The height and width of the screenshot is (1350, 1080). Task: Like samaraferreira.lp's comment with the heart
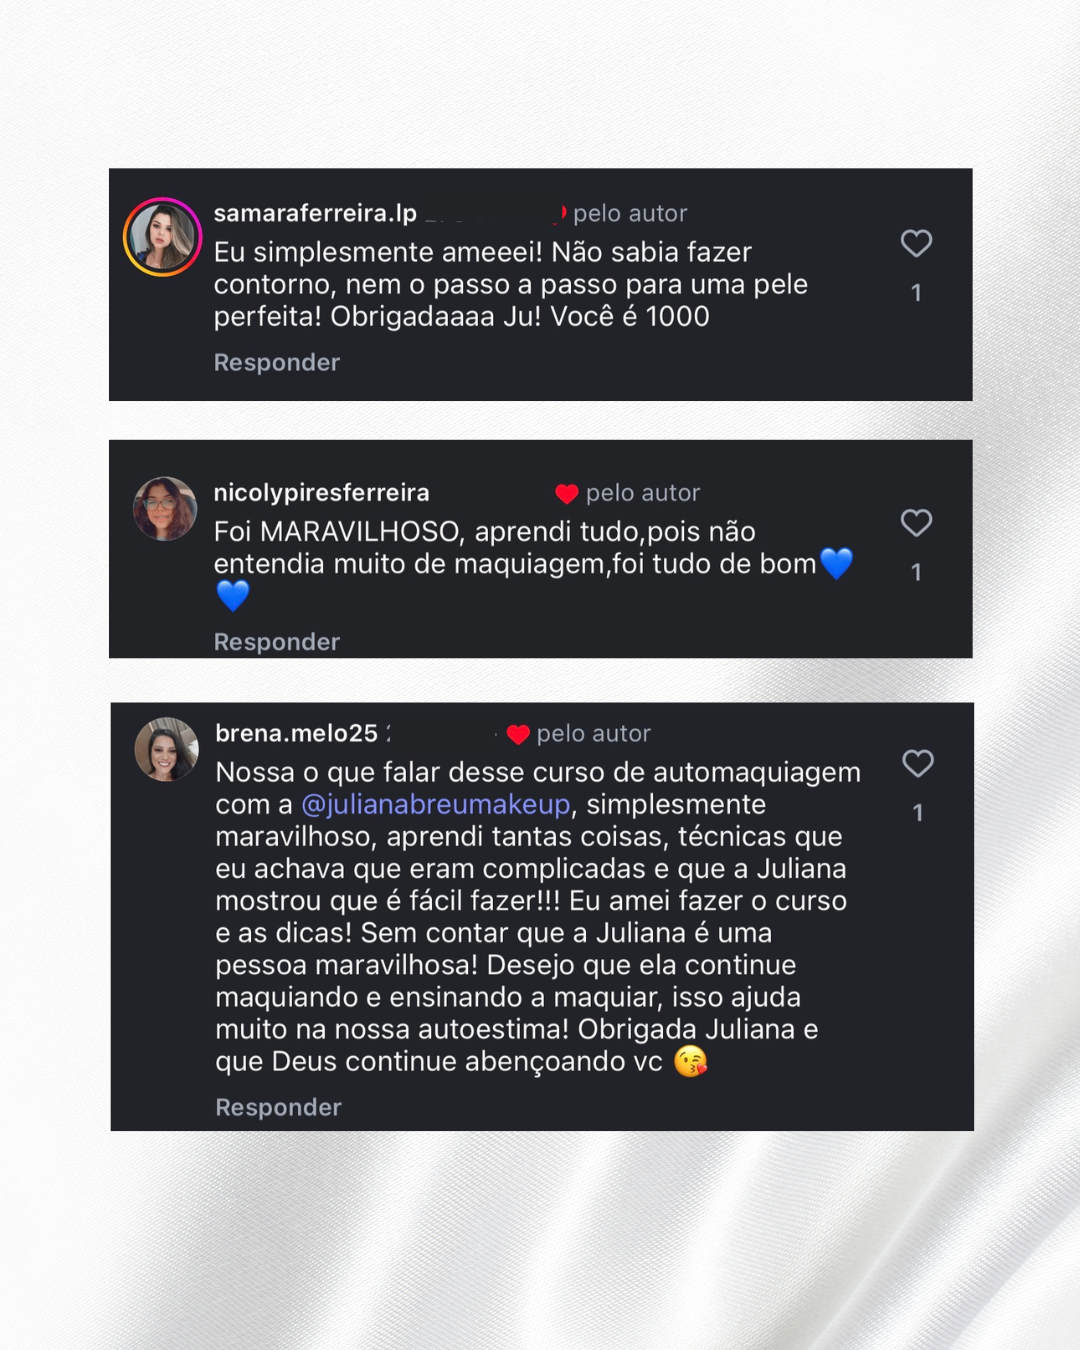point(916,243)
